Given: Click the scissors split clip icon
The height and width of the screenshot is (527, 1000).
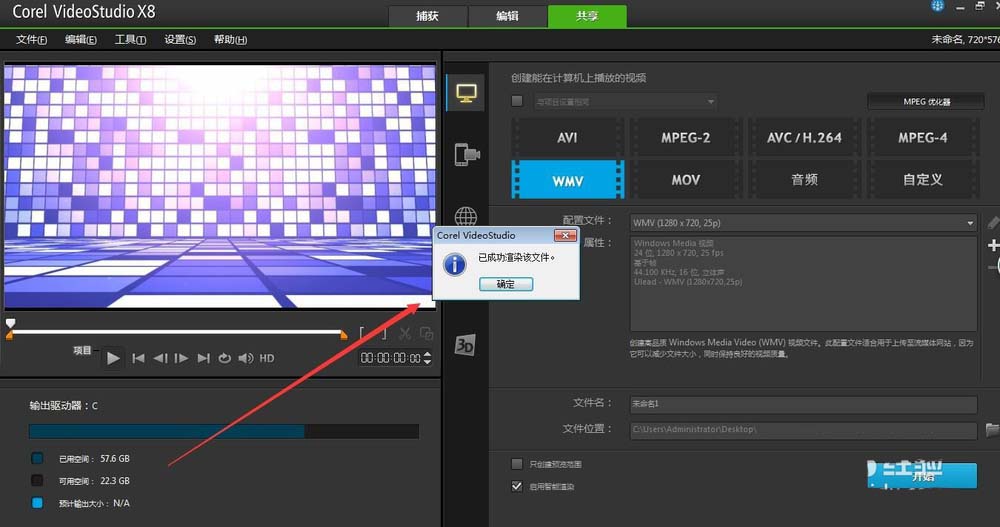Looking at the screenshot, I should coord(405,333).
